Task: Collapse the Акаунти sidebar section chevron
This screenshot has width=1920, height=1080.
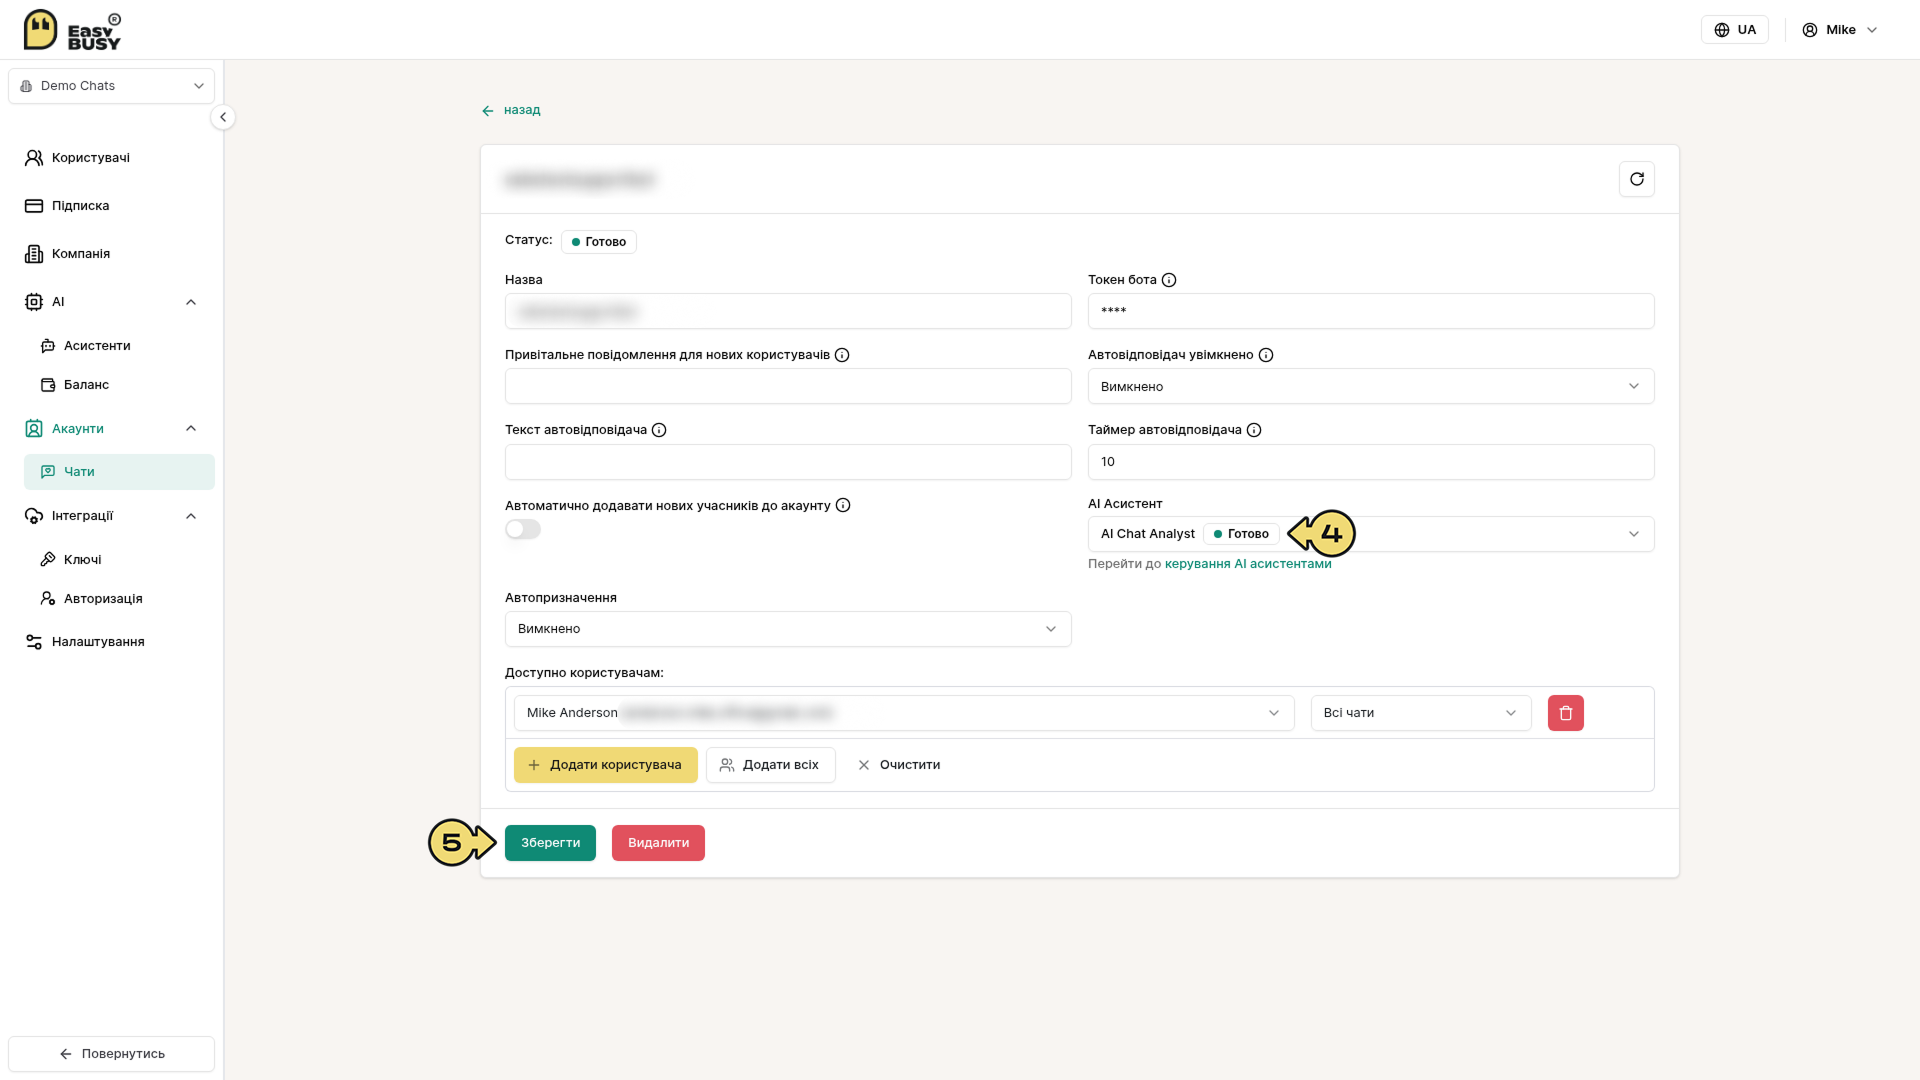Action: coord(191,429)
